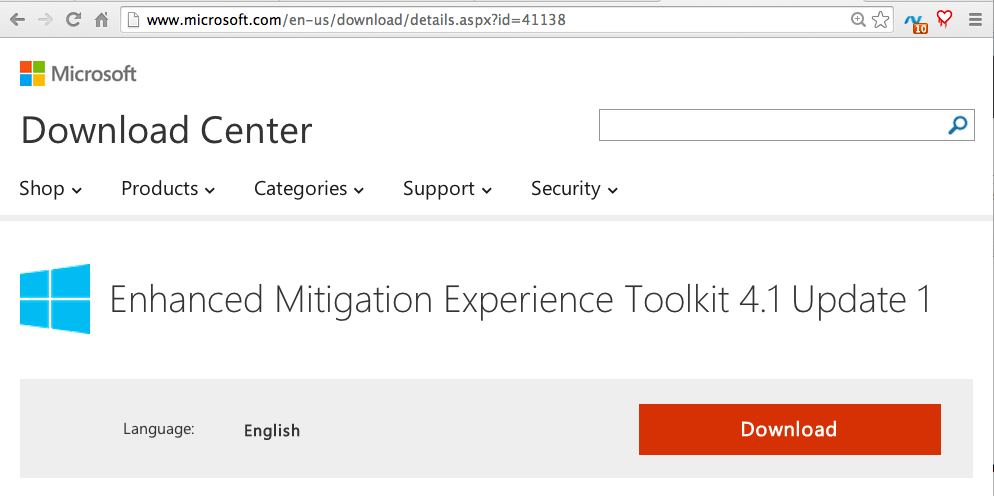The width and height of the screenshot is (994, 496).
Task: Click the browser Forward arrow
Action: (x=45, y=19)
